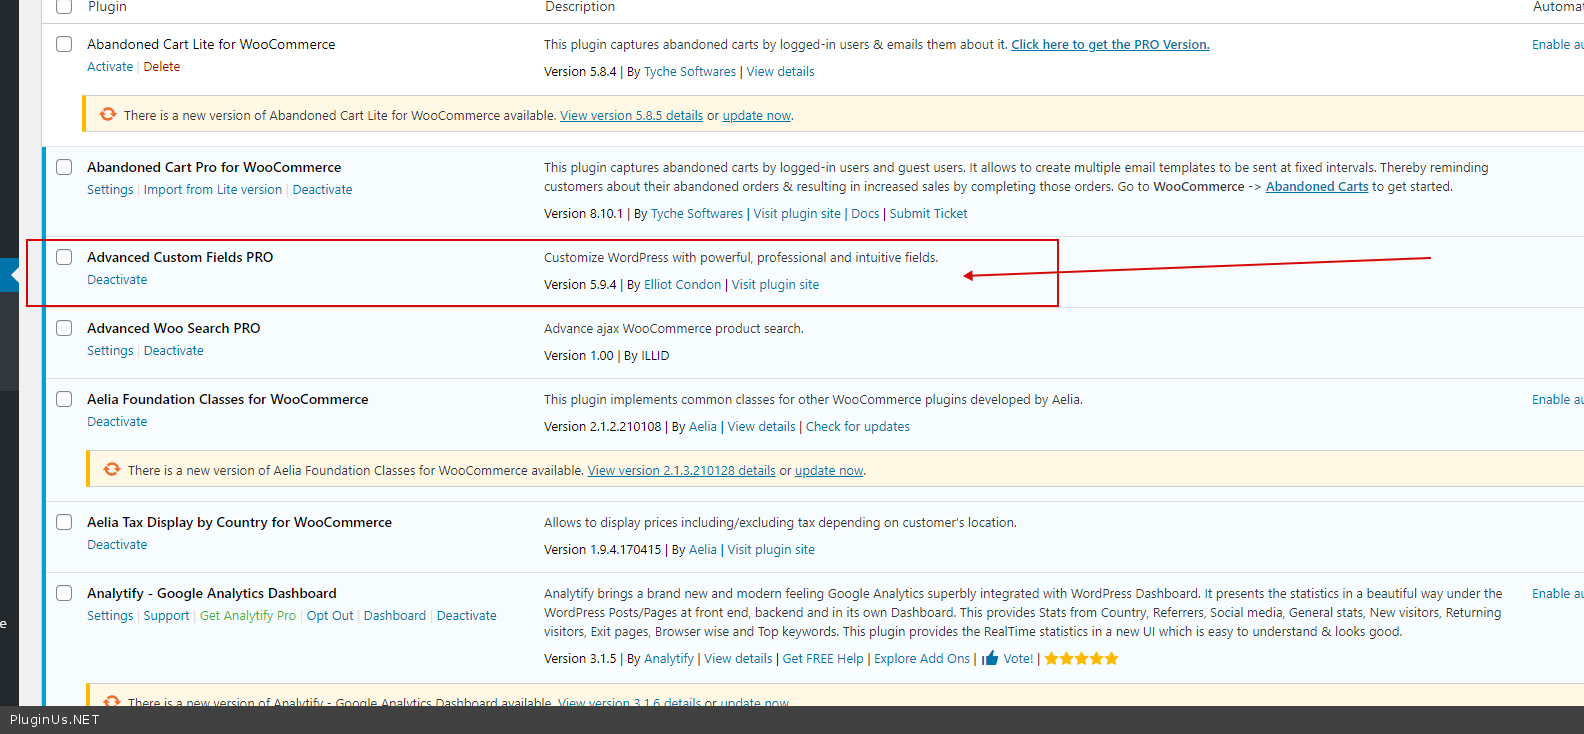Click the thumbs-up icon beside Vote!

[x=990, y=658]
